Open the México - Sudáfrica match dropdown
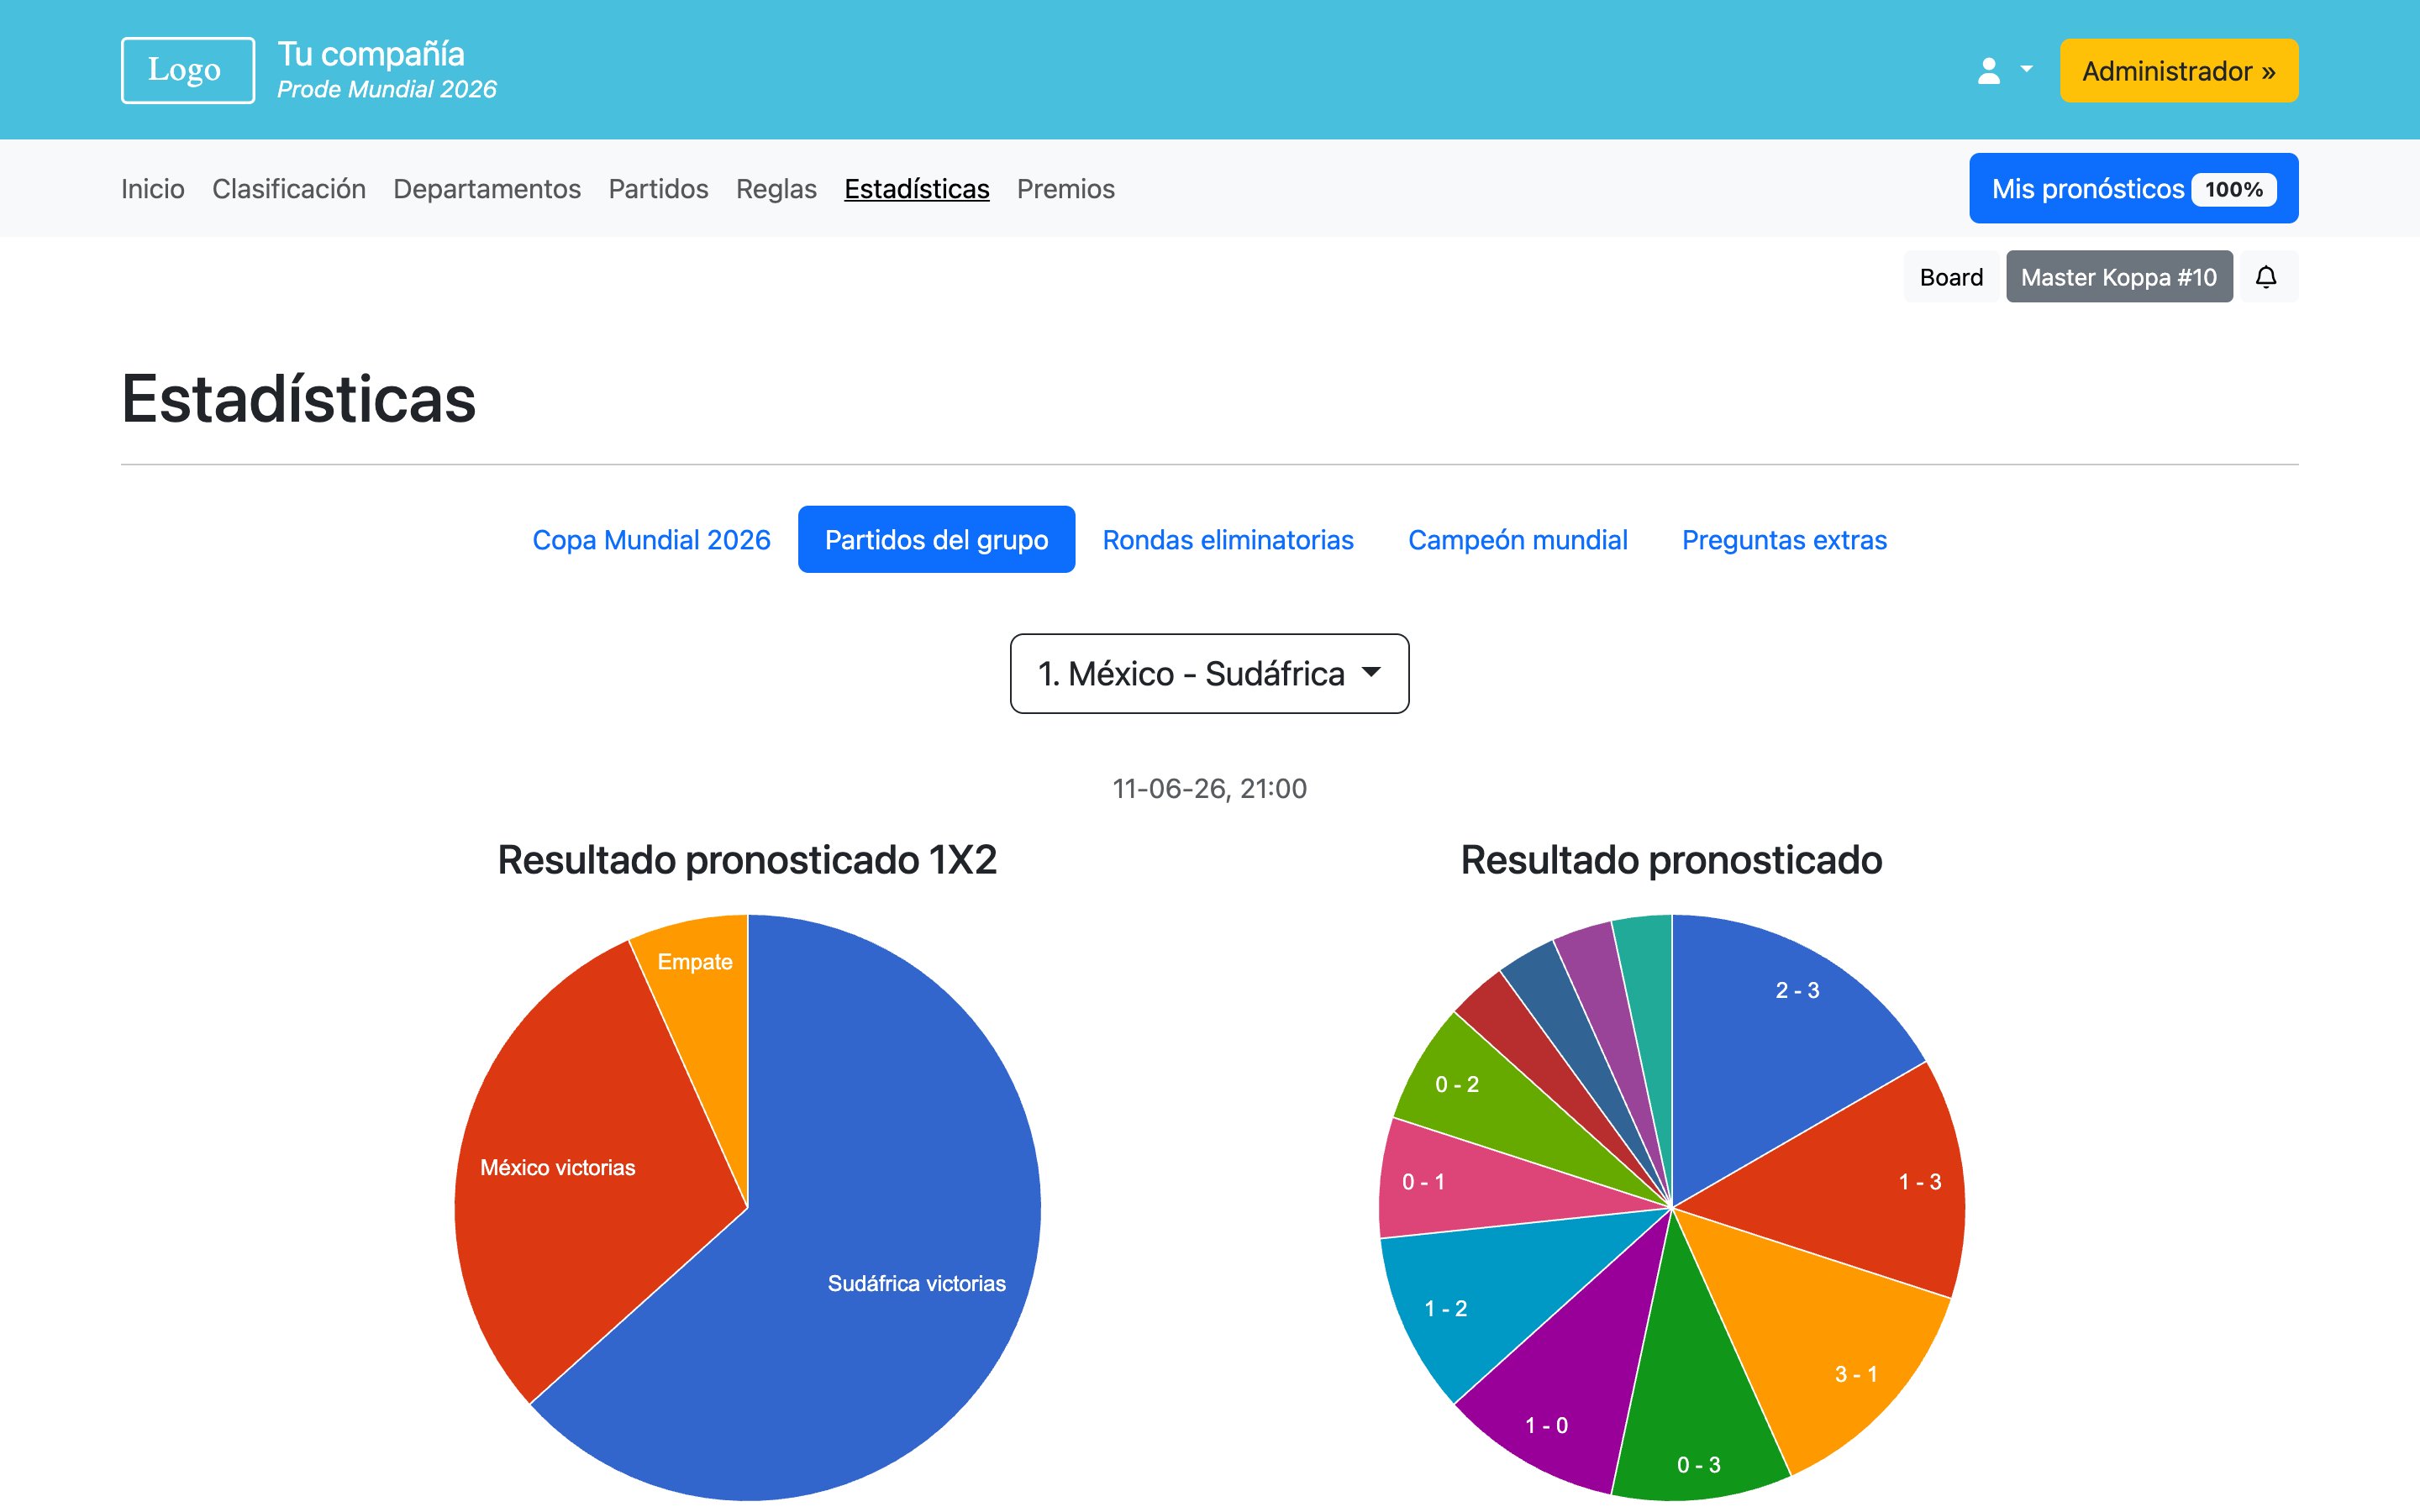This screenshot has width=2420, height=1512. click(1209, 673)
